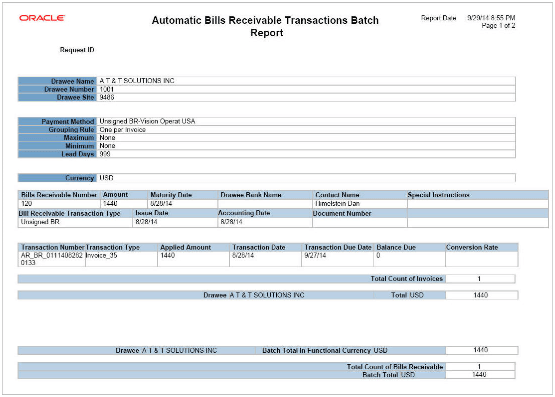
Task: Click 'Drawee Bank Name' column header
Action: (251, 195)
